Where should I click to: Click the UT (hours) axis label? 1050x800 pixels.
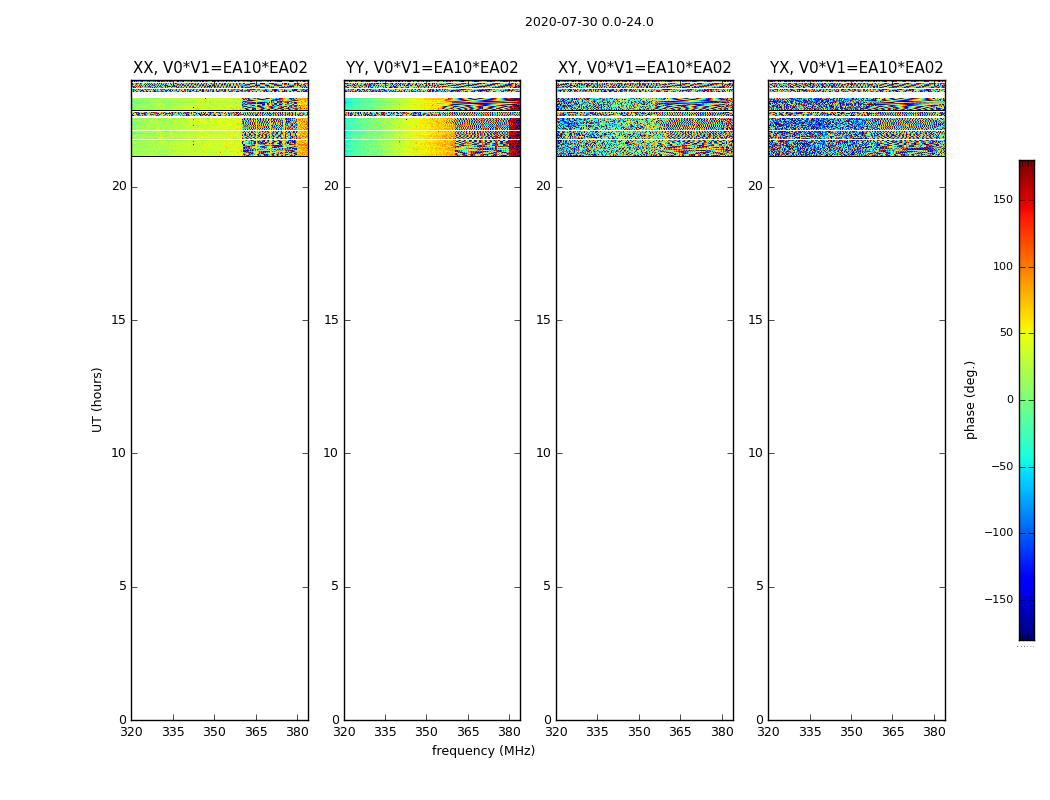pos(97,399)
